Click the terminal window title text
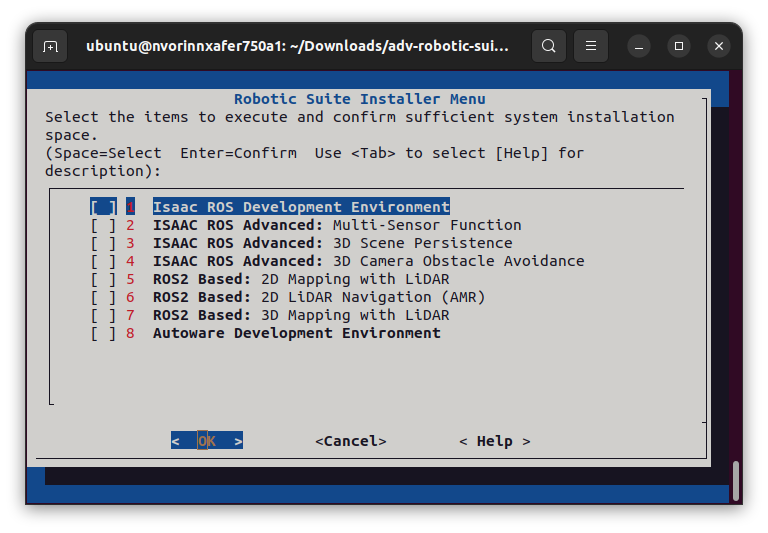This screenshot has width=768, height=533. [x=297, y=46]
